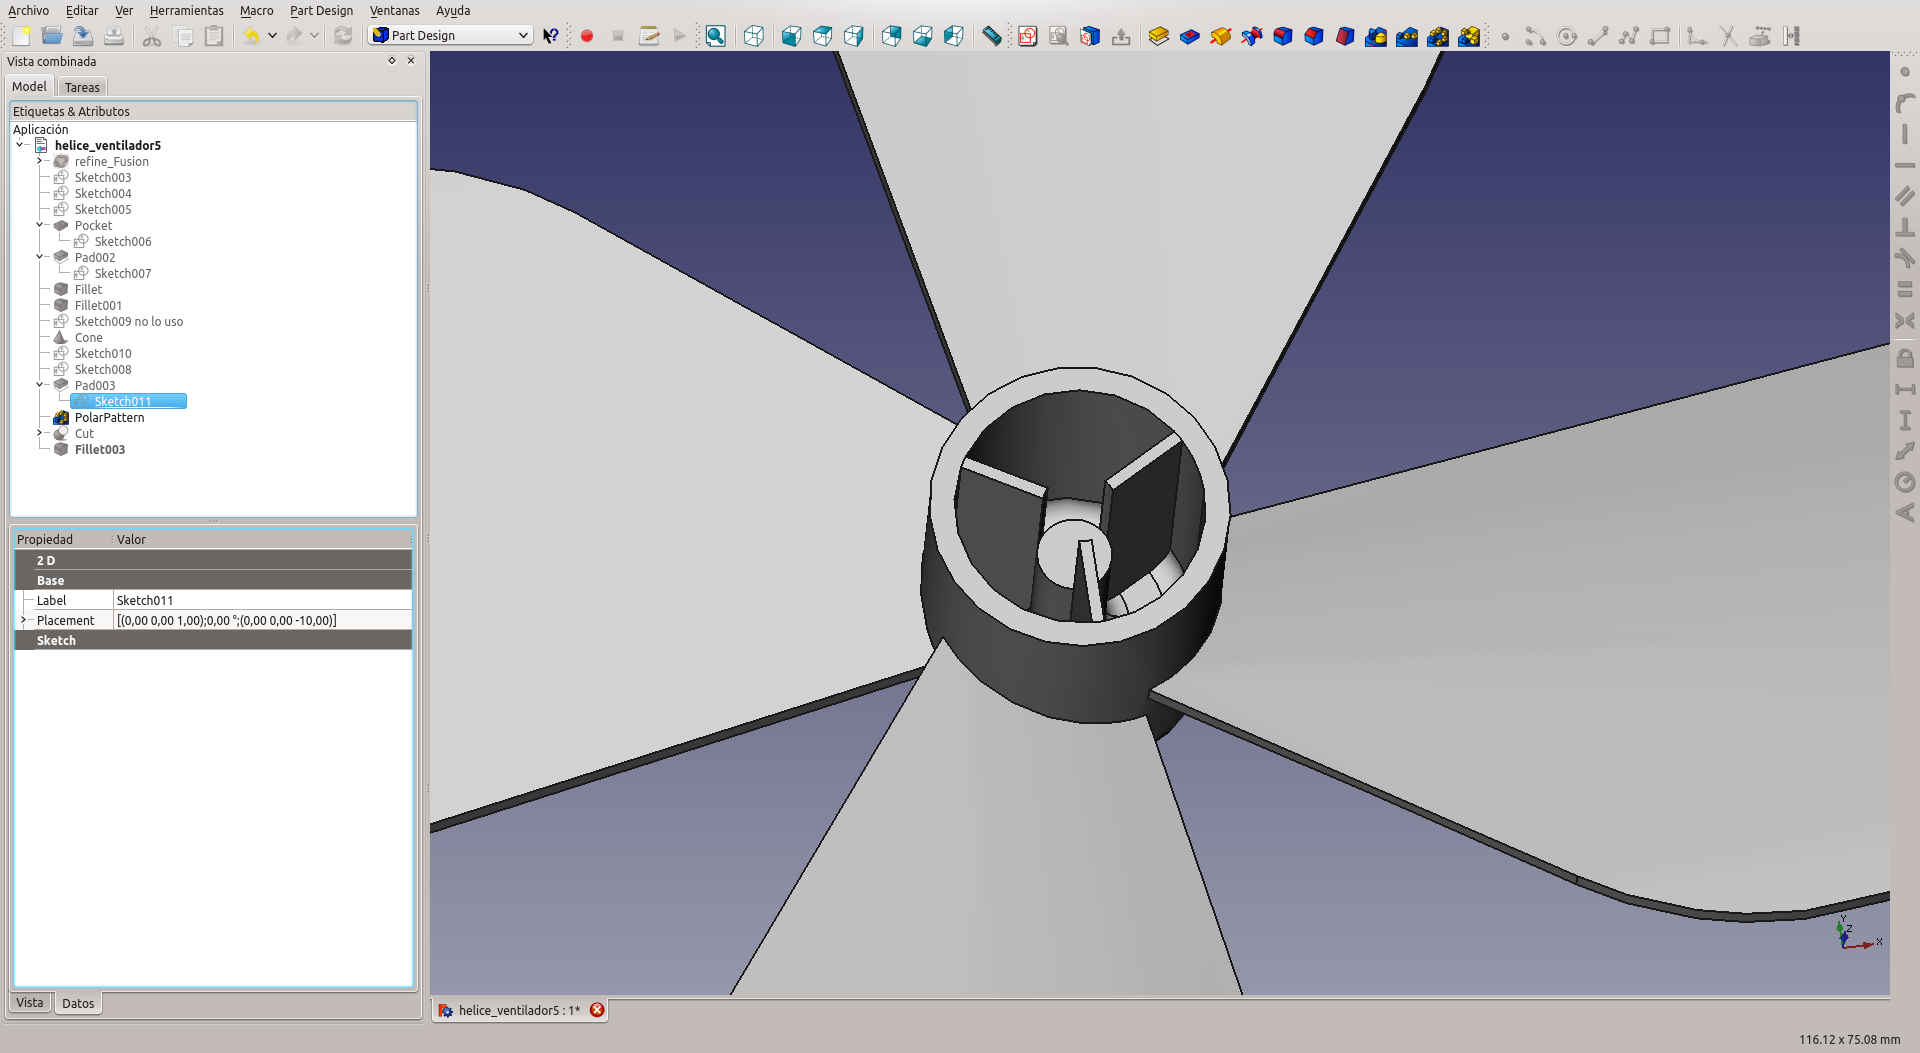
Task: Set the axonometric view cube icon
Action: [754, 36]
